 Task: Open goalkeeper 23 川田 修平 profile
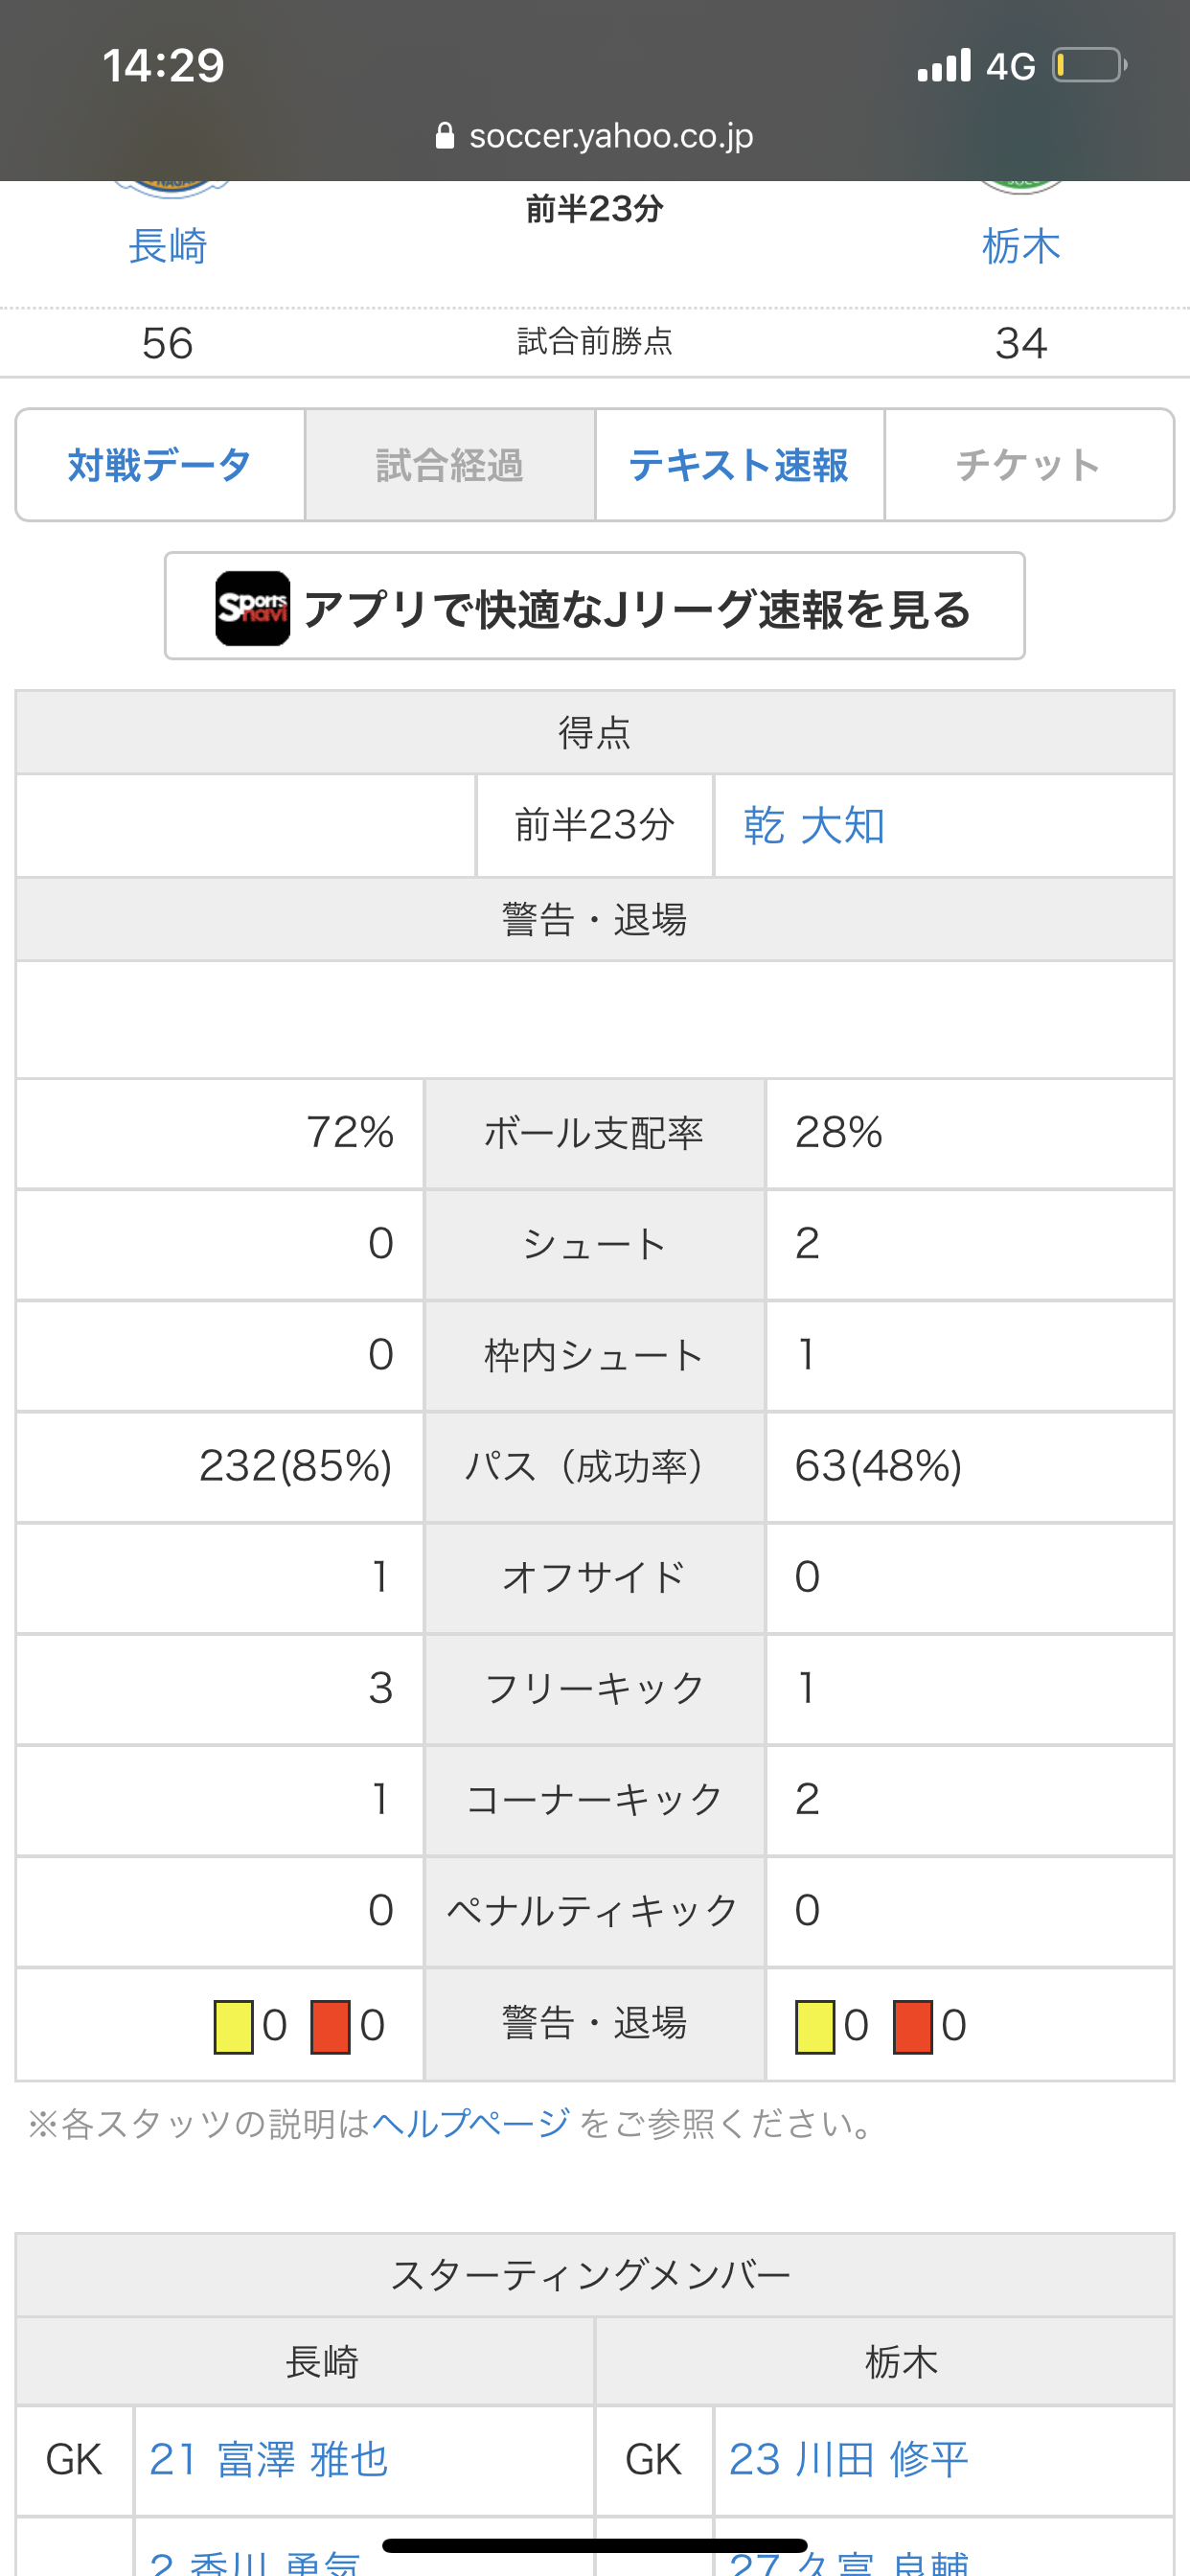[x=848, y=2460]
